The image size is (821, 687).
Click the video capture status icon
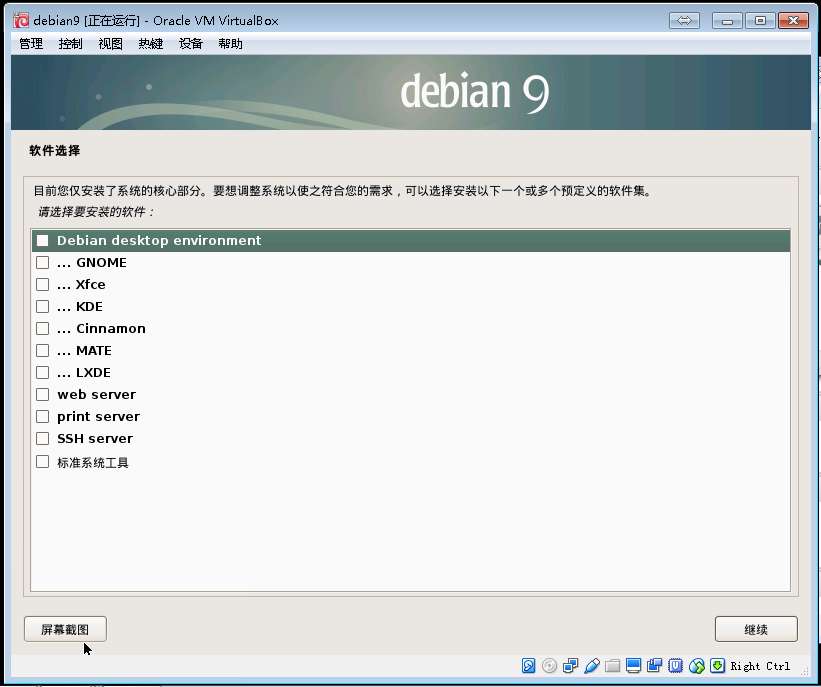click(x=654, y=666)
